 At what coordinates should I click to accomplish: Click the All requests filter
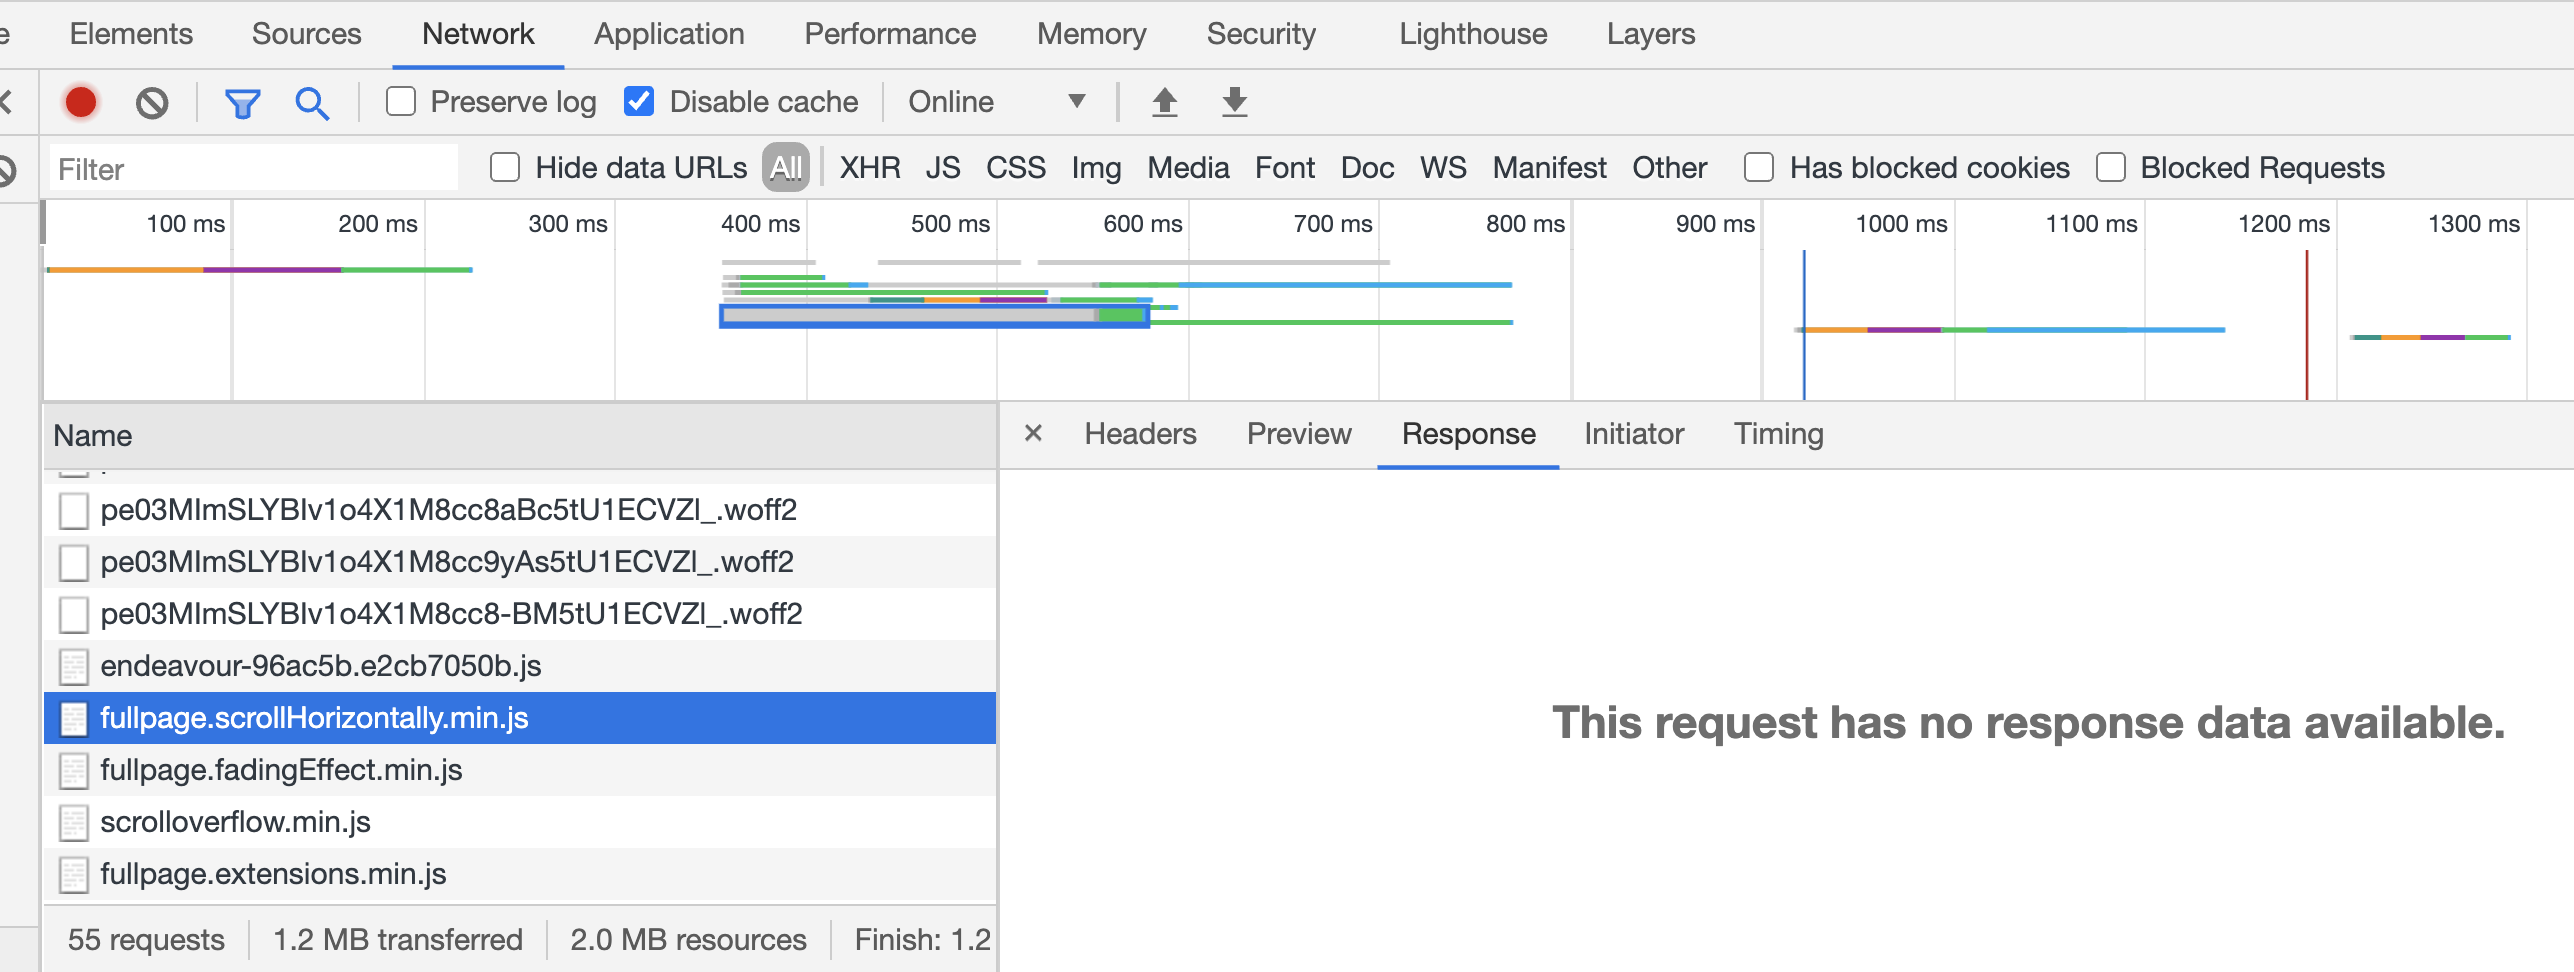784,168
